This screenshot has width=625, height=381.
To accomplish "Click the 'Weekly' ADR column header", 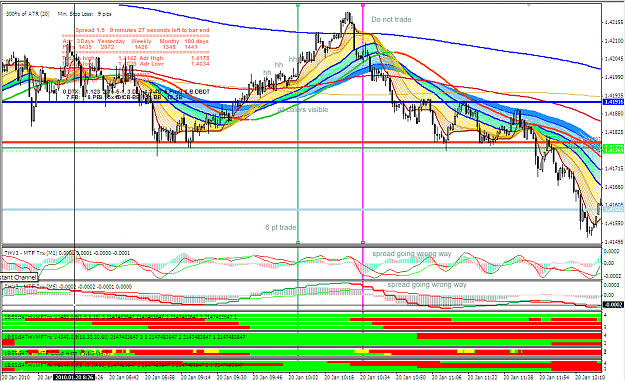I will pyautogui.click(x=141, y=41).
